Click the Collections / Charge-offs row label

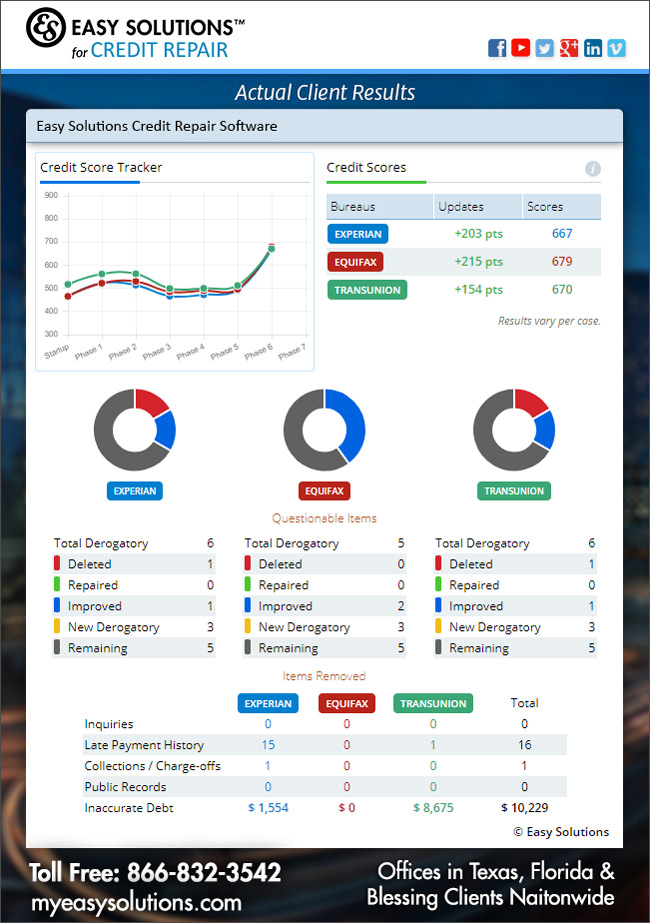(x=152, y=766)
